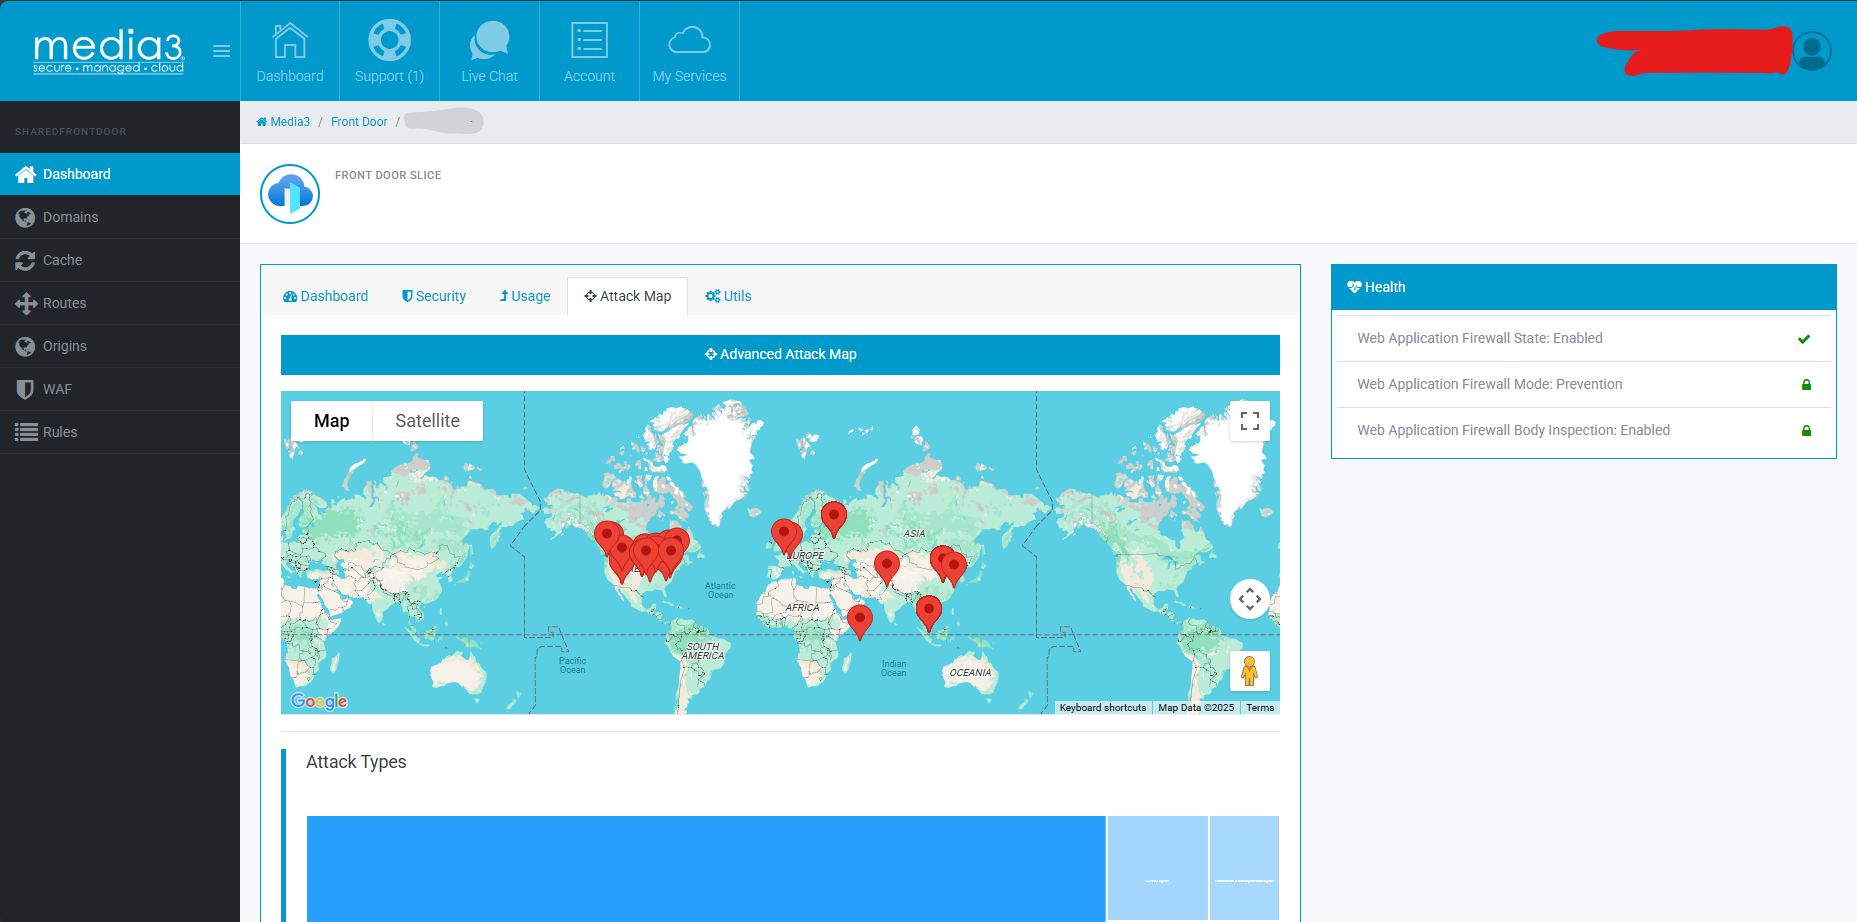Image resolution: width=1857 pixels, height=922 pixels.
Task: Open the Advanced Attack Map button
Action: tap(780, 354)
